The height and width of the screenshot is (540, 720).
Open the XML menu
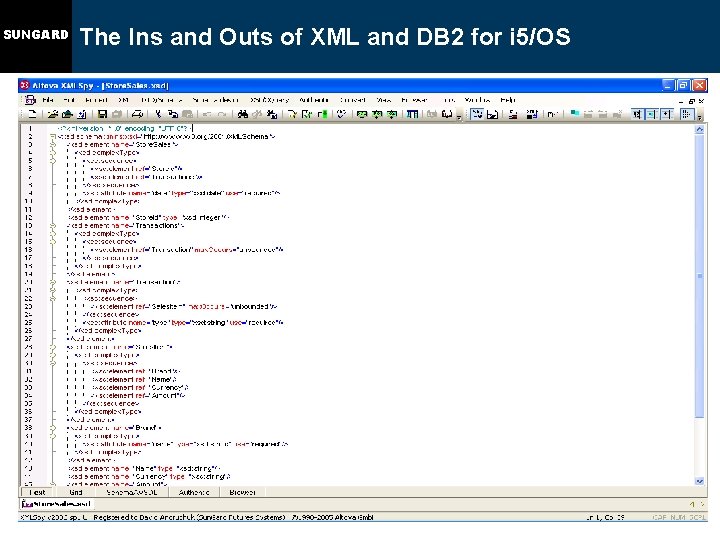click(124, 100)
